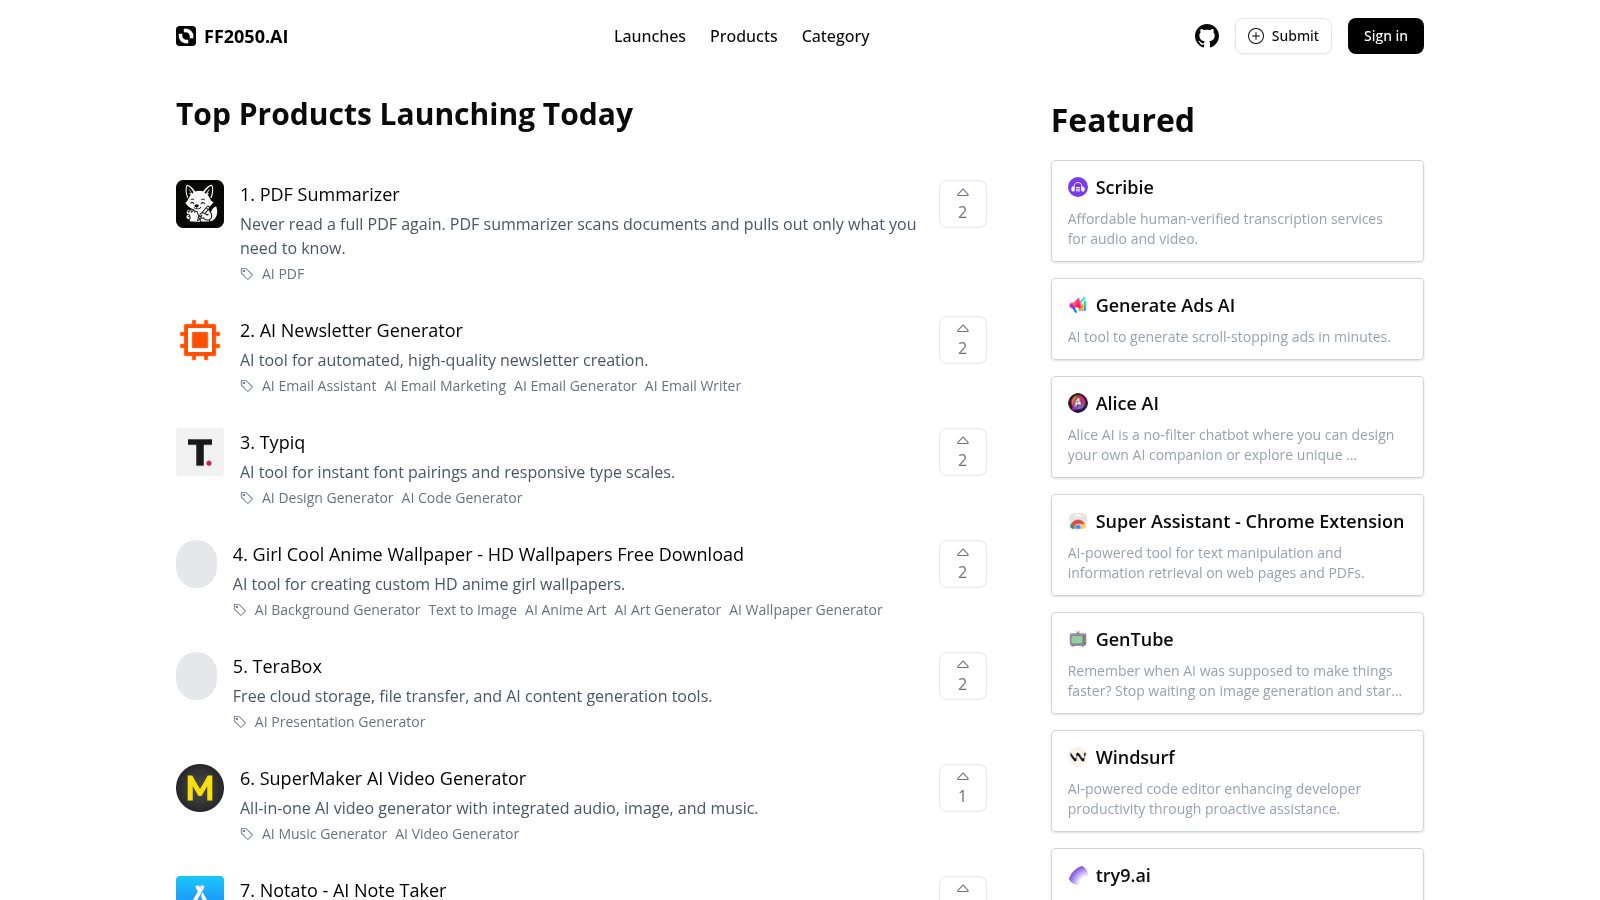Upvote Girl Cool Anime Wallpaper

click(x=963, y=564)
